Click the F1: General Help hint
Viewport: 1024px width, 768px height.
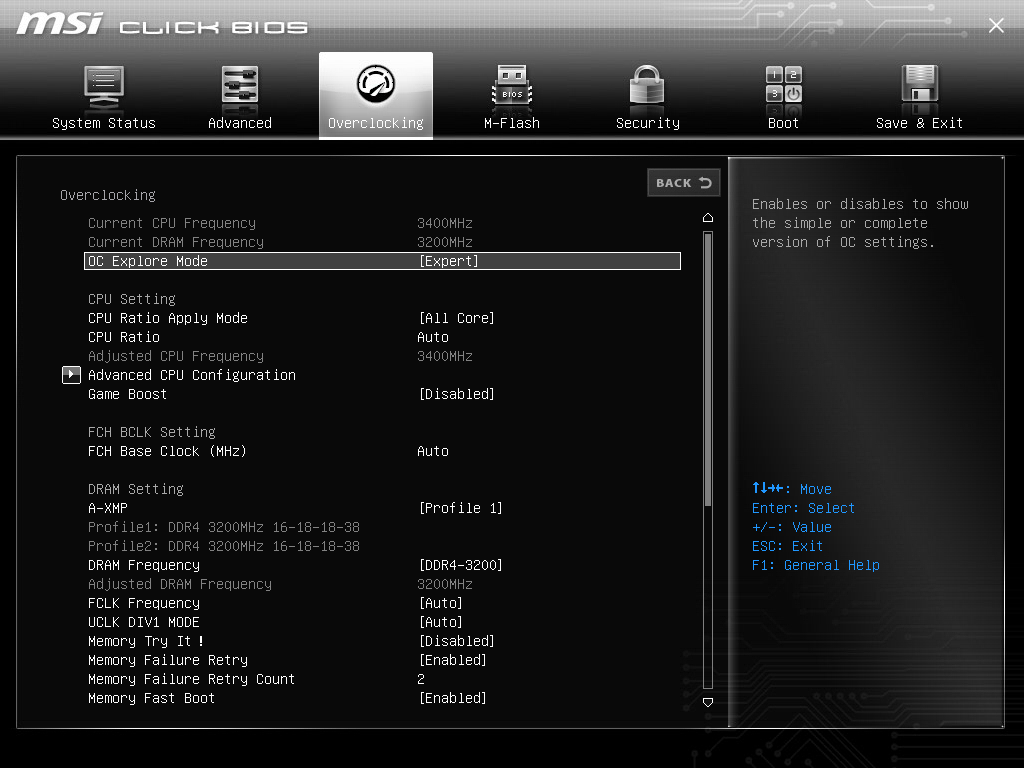tap(816, 565)
